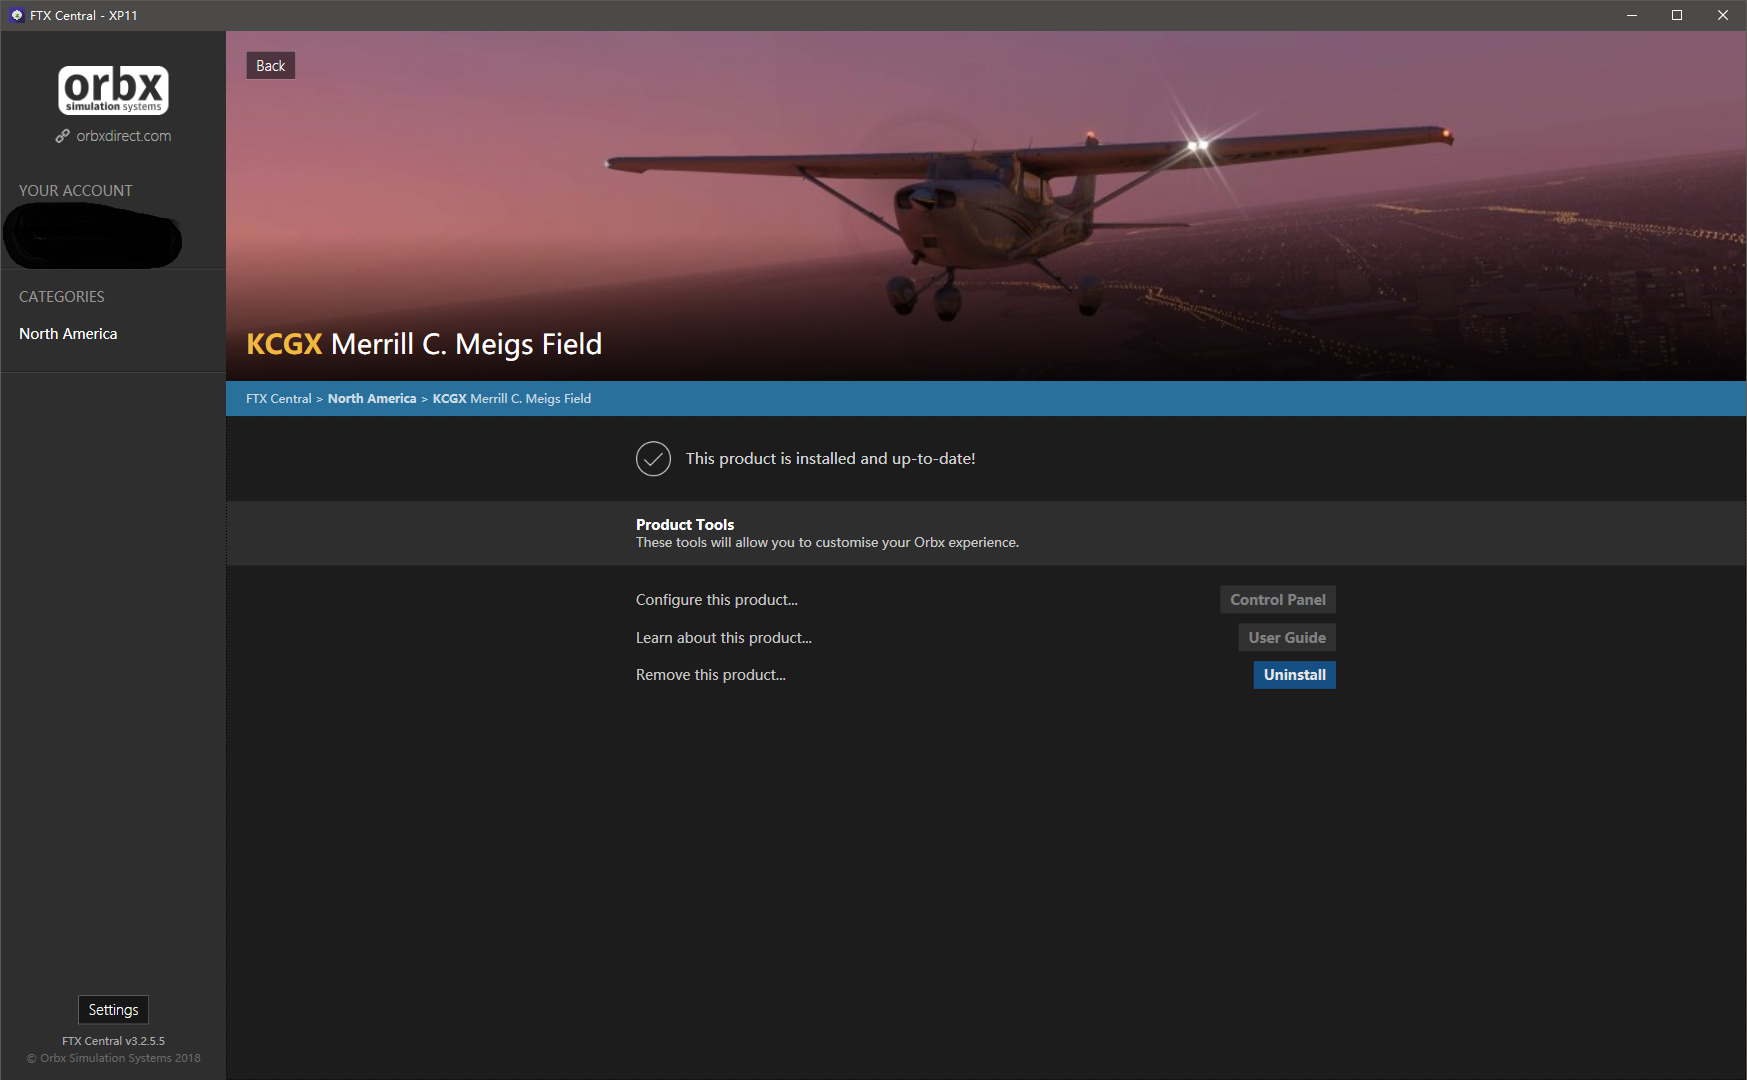Select the North America category
This screenshot has height=1080, width=1747.
tap(68, 334)
